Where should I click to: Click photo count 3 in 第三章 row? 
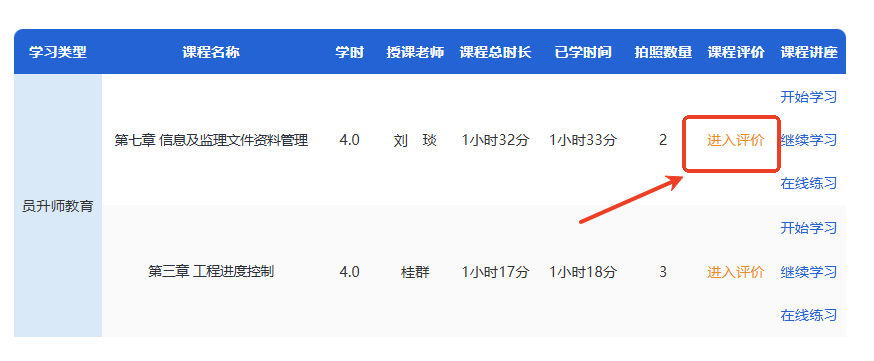click(x=663, y=272)
